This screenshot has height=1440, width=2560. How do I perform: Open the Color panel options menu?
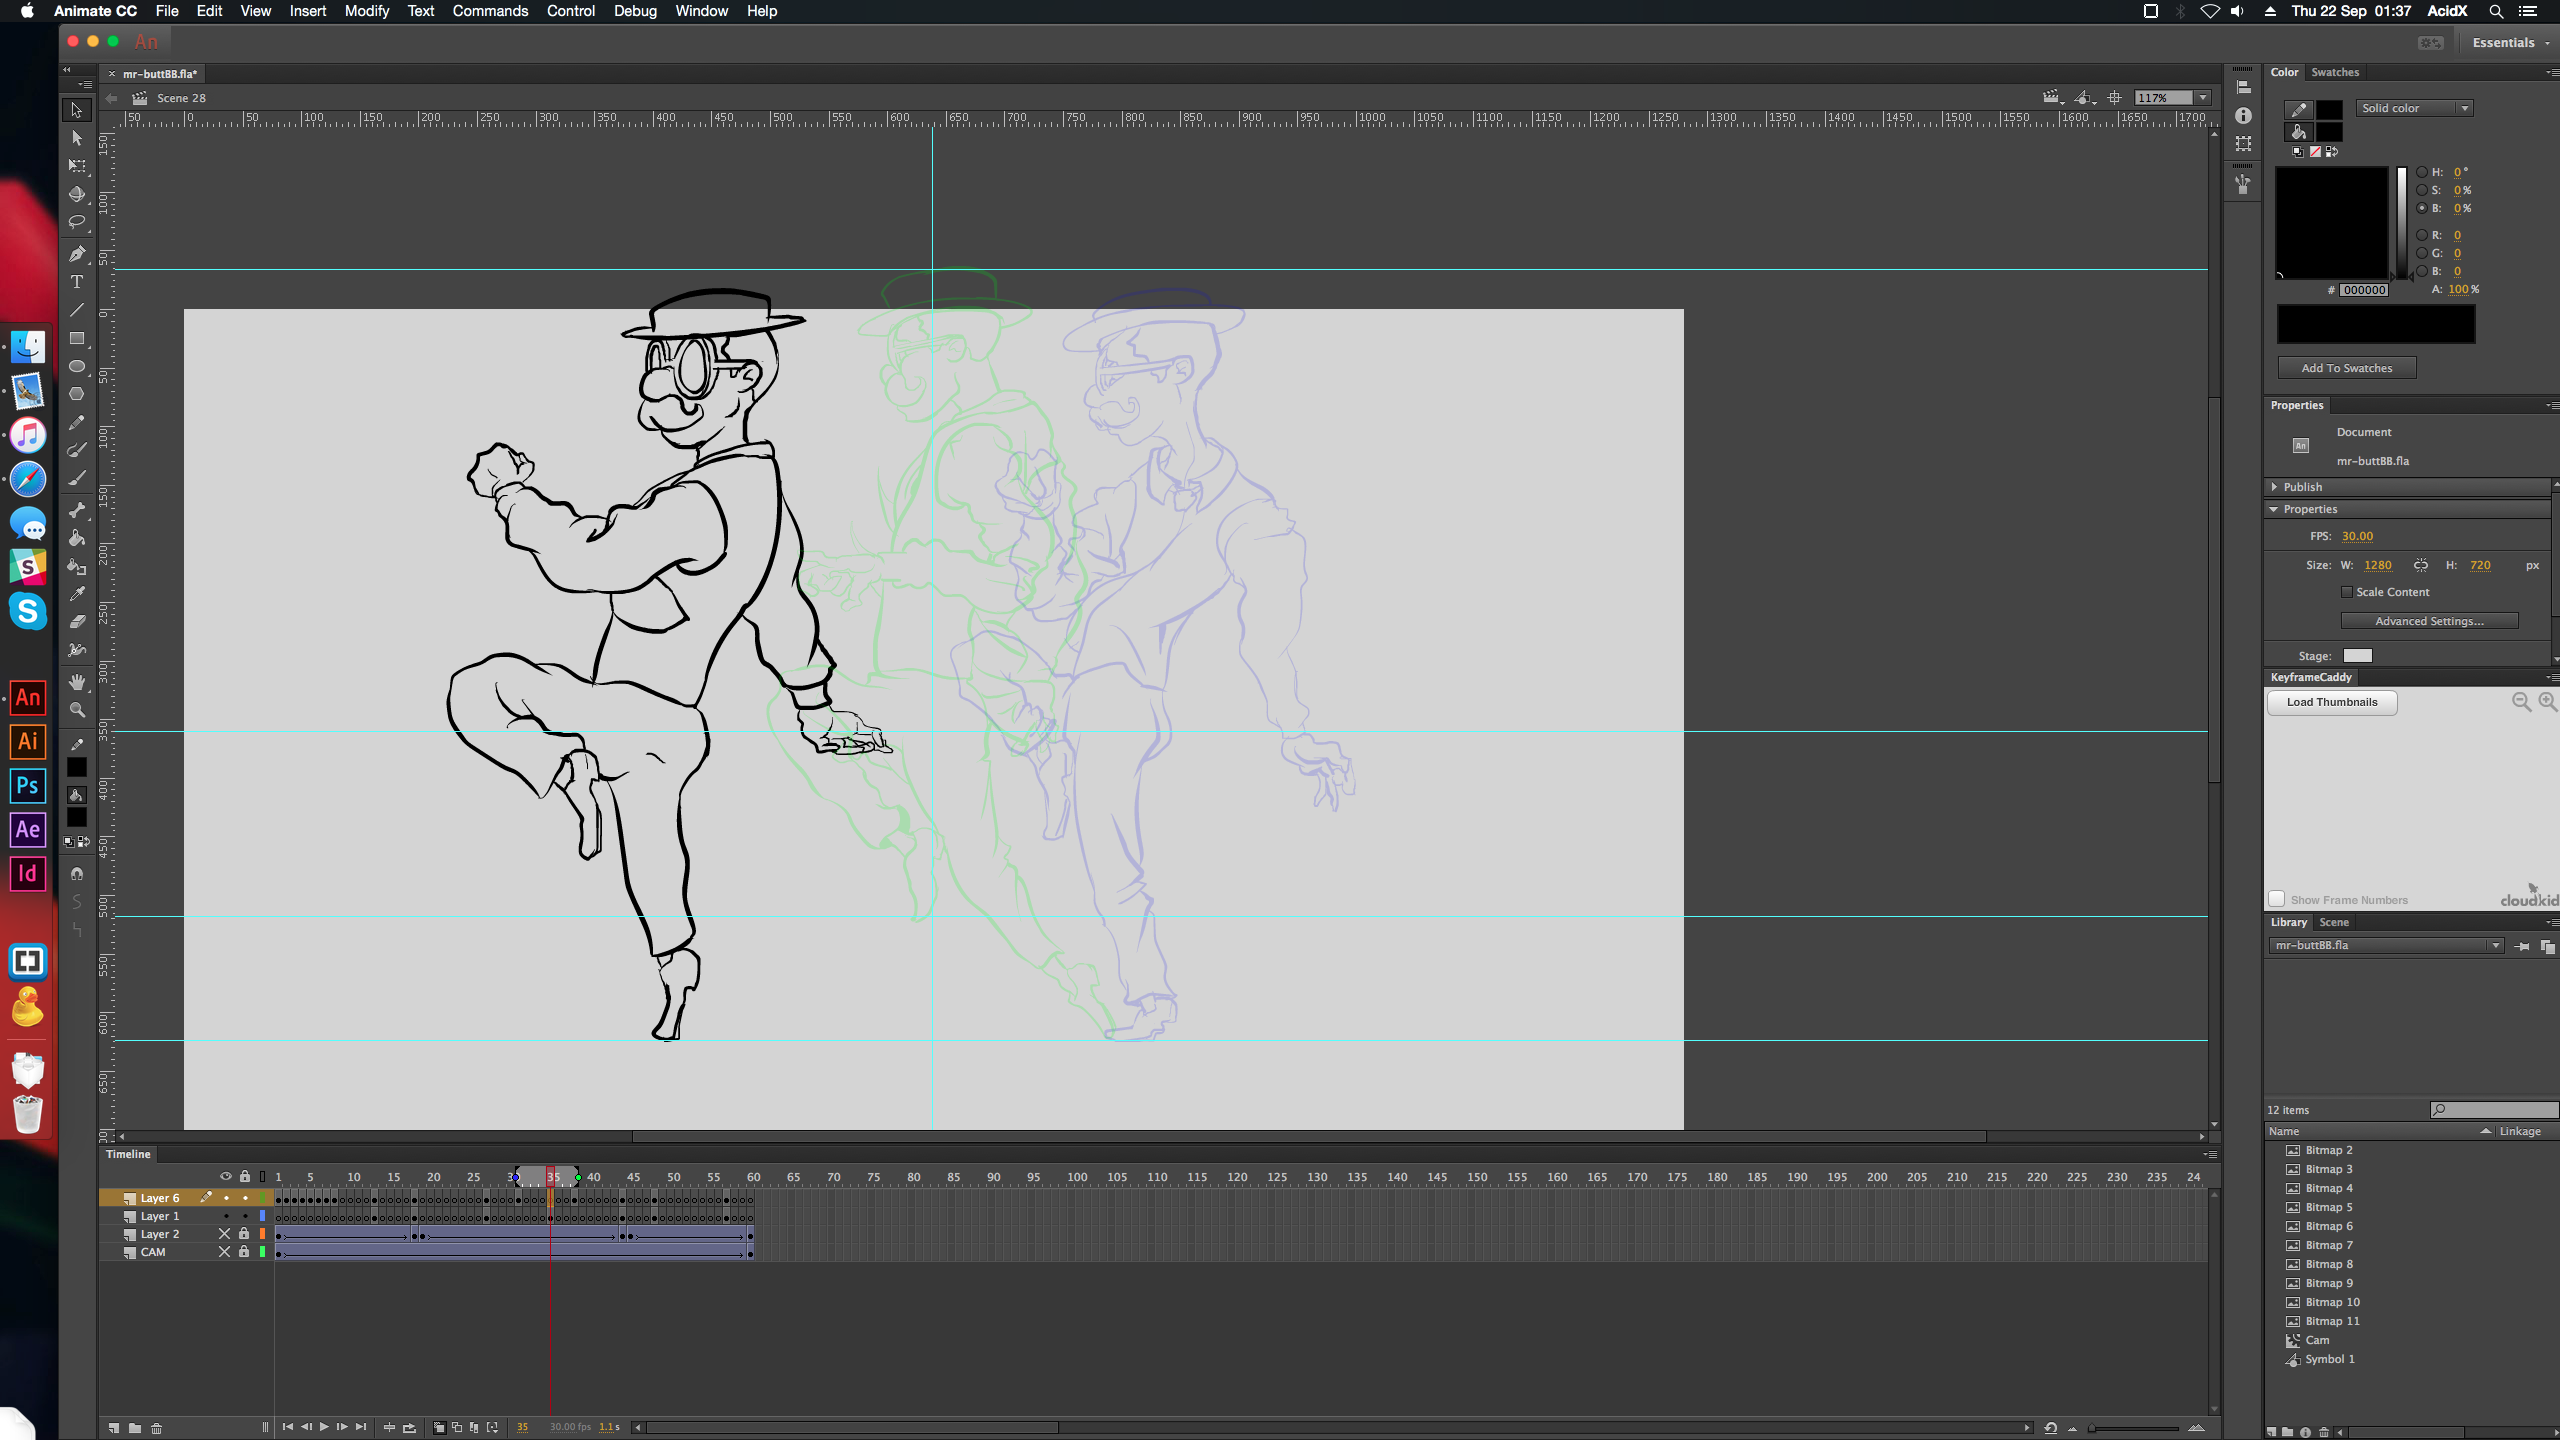pyautogui.click(x=2552, y=73)
